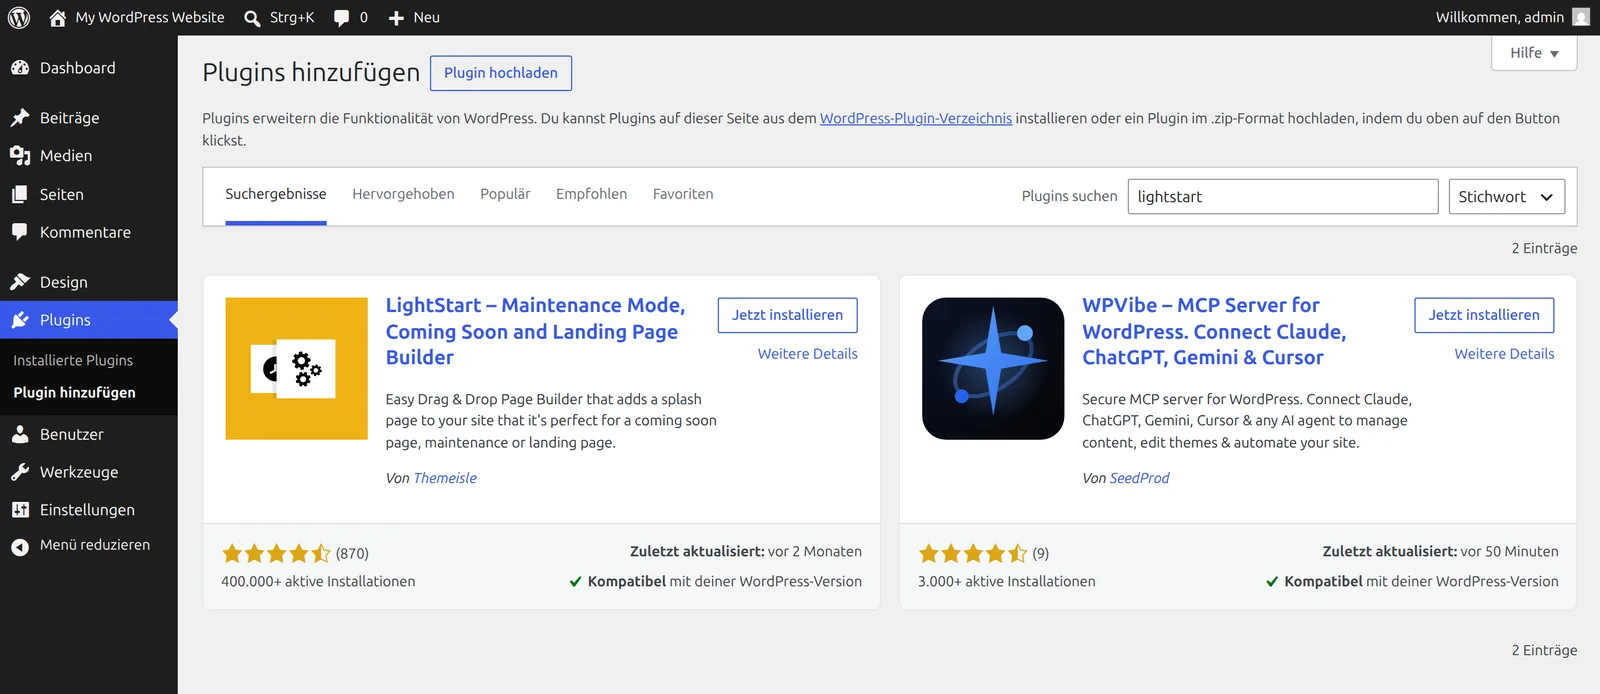Click '3.000+ aktive Installationen' text

click(x=1007, y=581)
